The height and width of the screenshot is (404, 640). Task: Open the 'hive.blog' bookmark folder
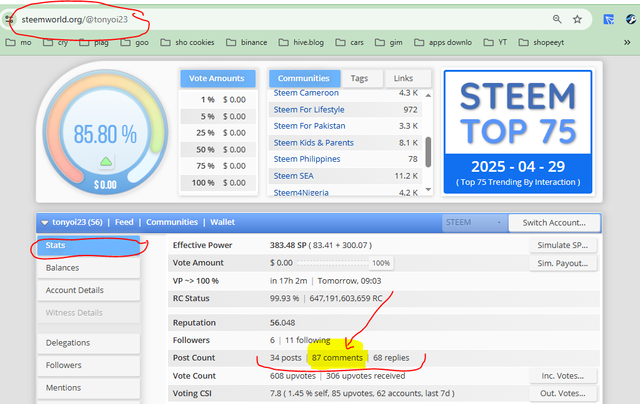click(x=301, y=42)
